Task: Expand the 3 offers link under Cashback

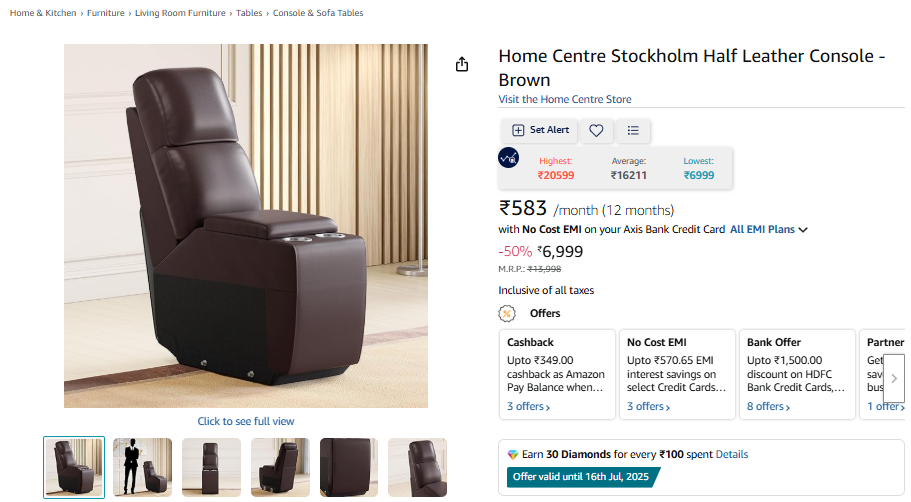Action: 531,407
